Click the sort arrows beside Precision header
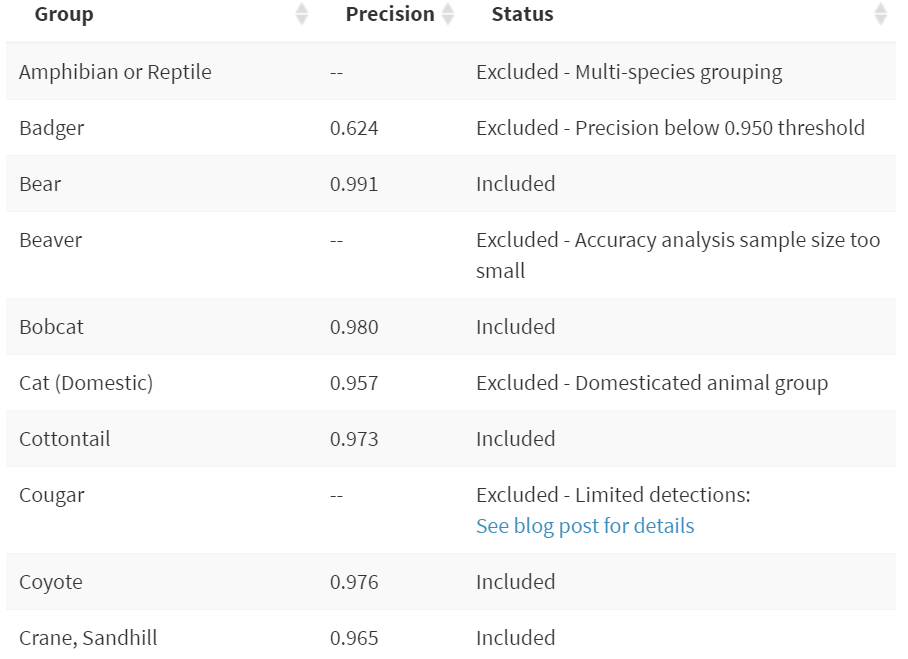This screenshot has width=908, height=659. (x=448, y=14)
